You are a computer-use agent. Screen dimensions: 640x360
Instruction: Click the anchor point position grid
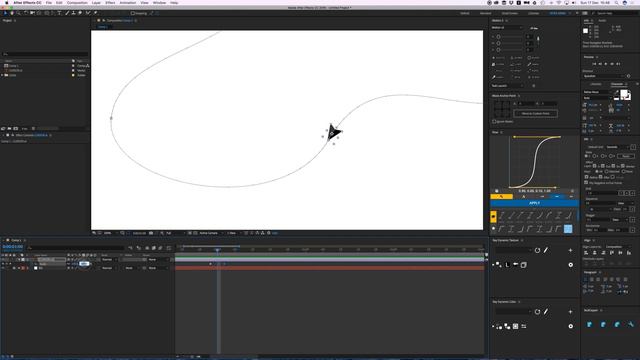coord(502,109)
